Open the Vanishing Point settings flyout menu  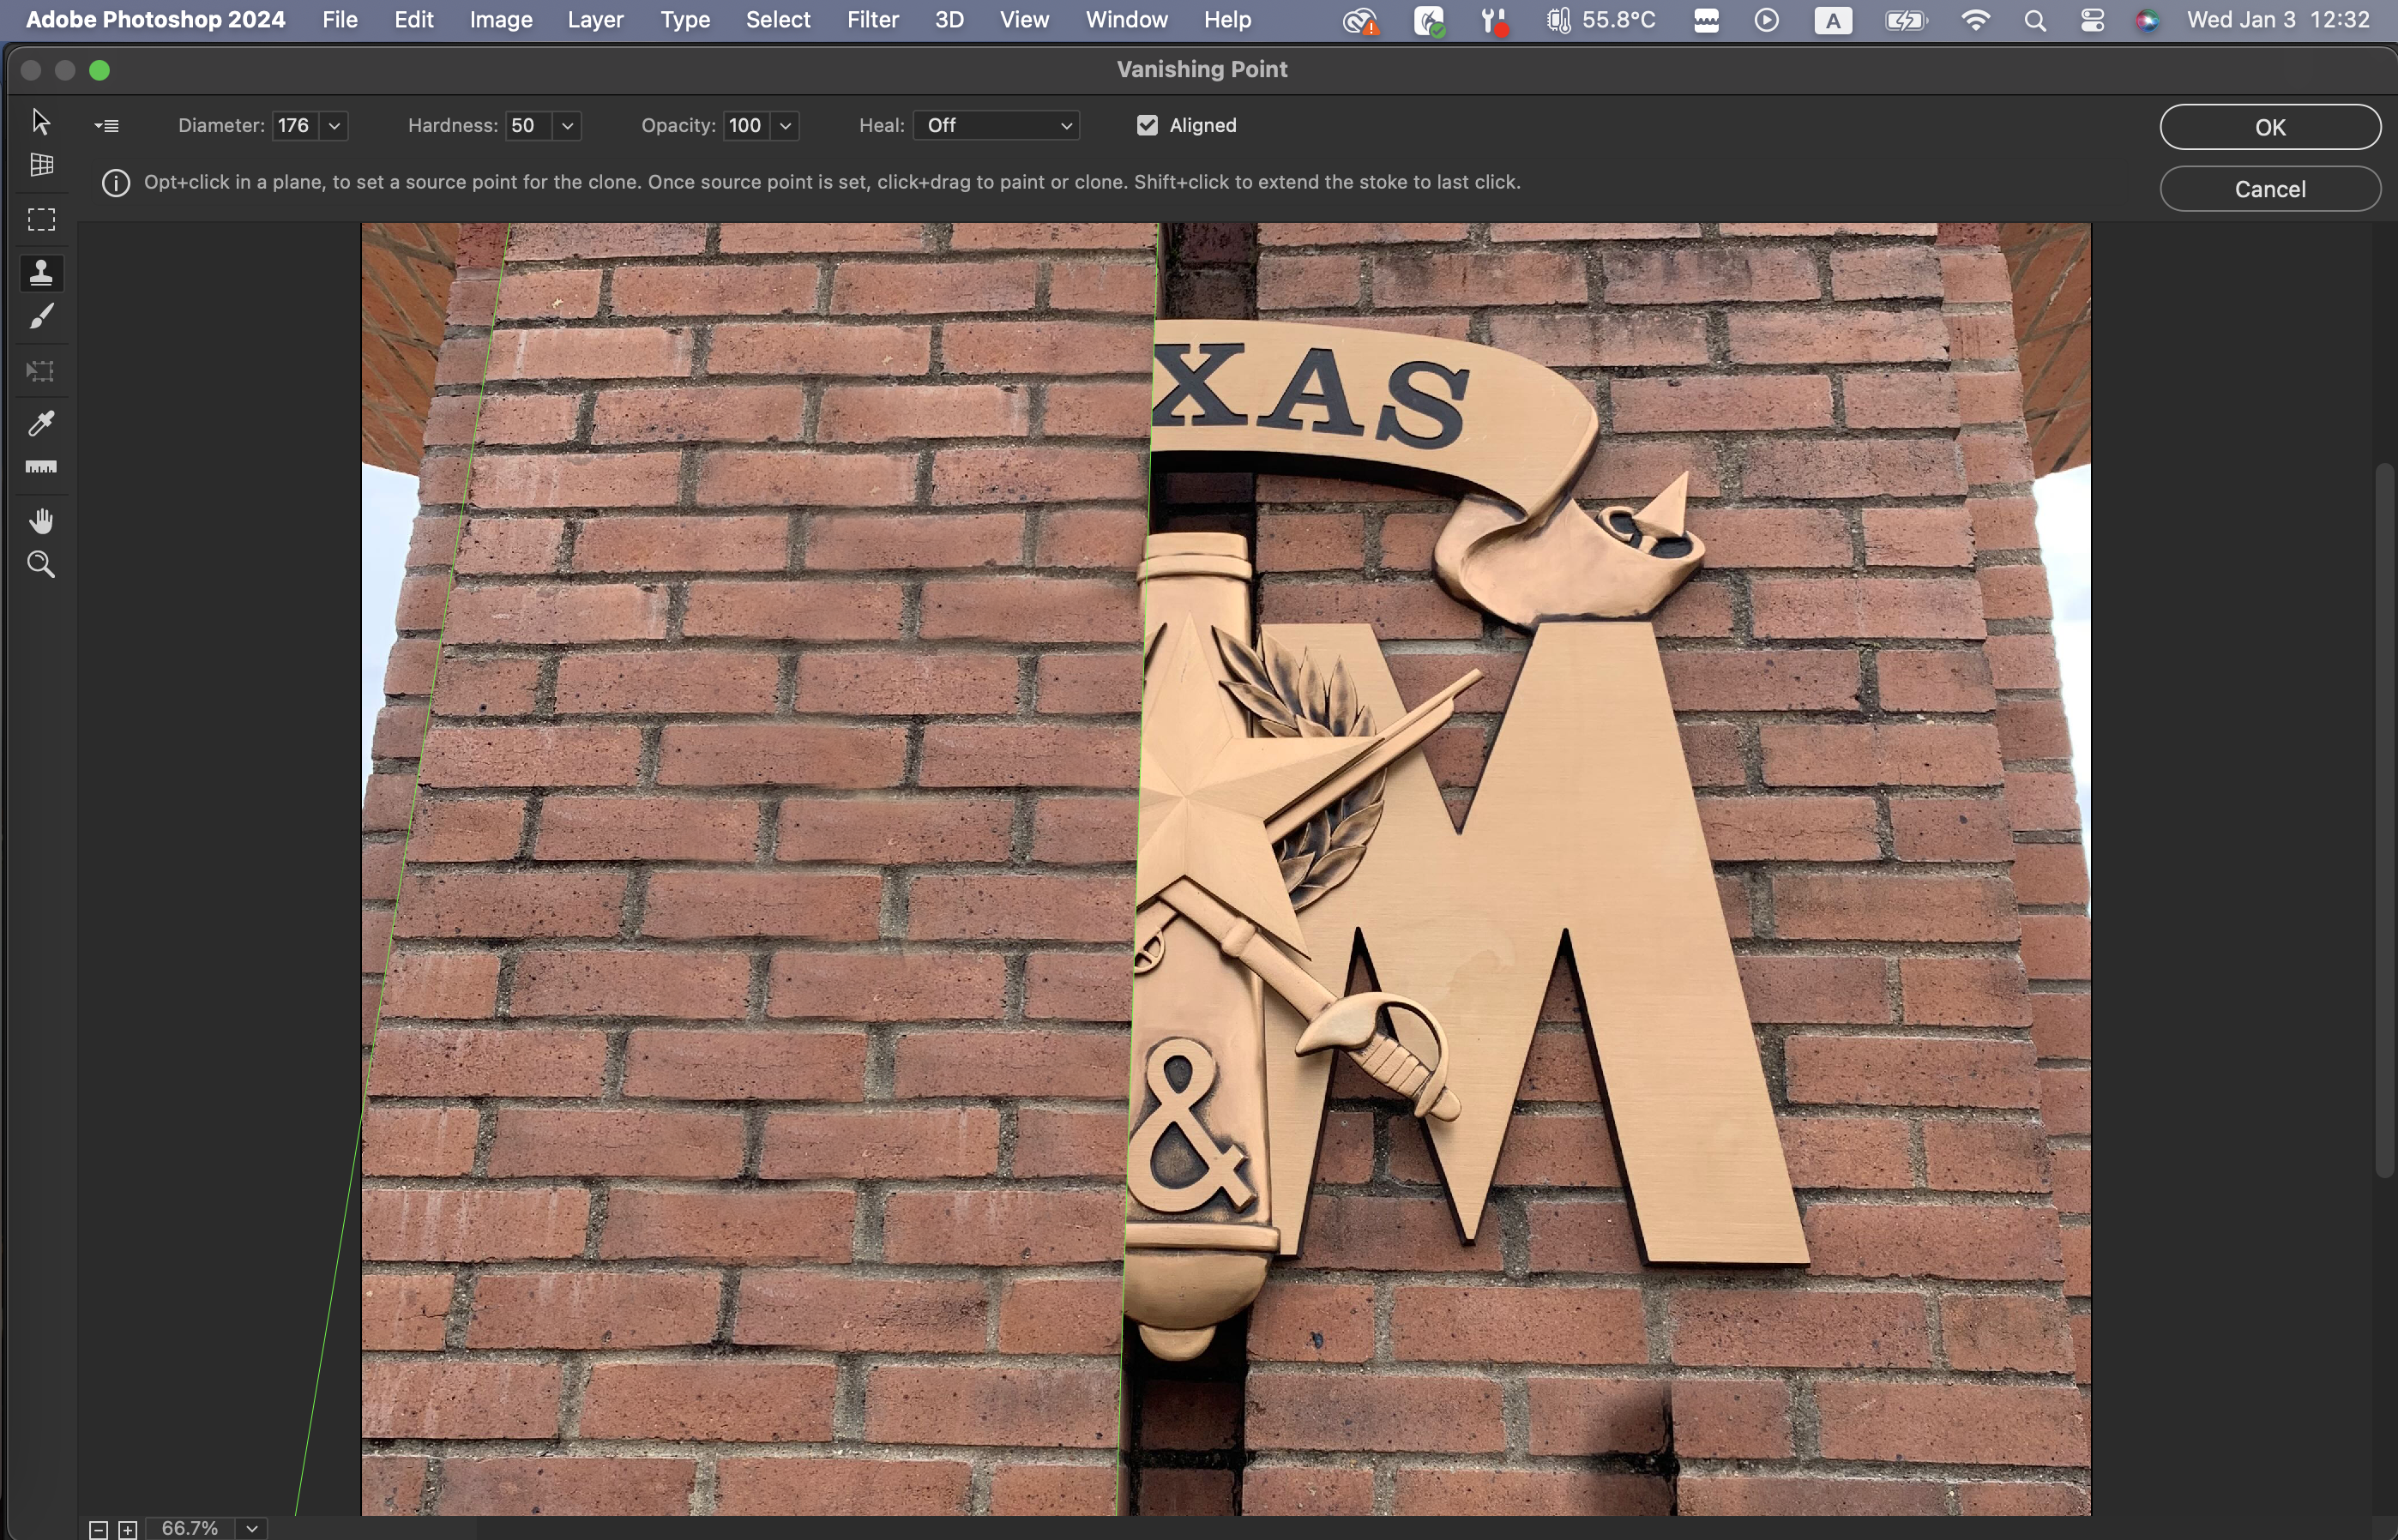tap(107, 126)
